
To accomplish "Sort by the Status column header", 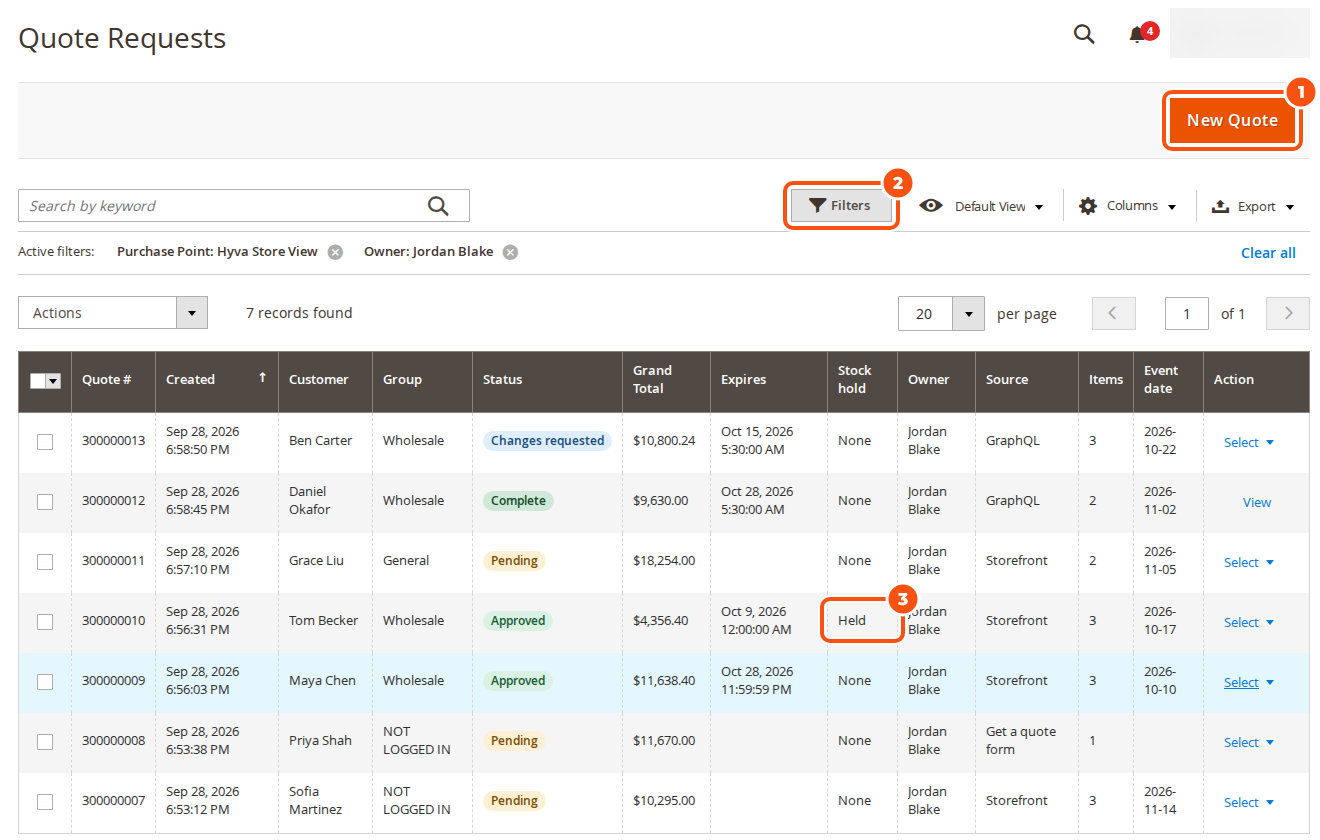I will (x=547, y=380).
